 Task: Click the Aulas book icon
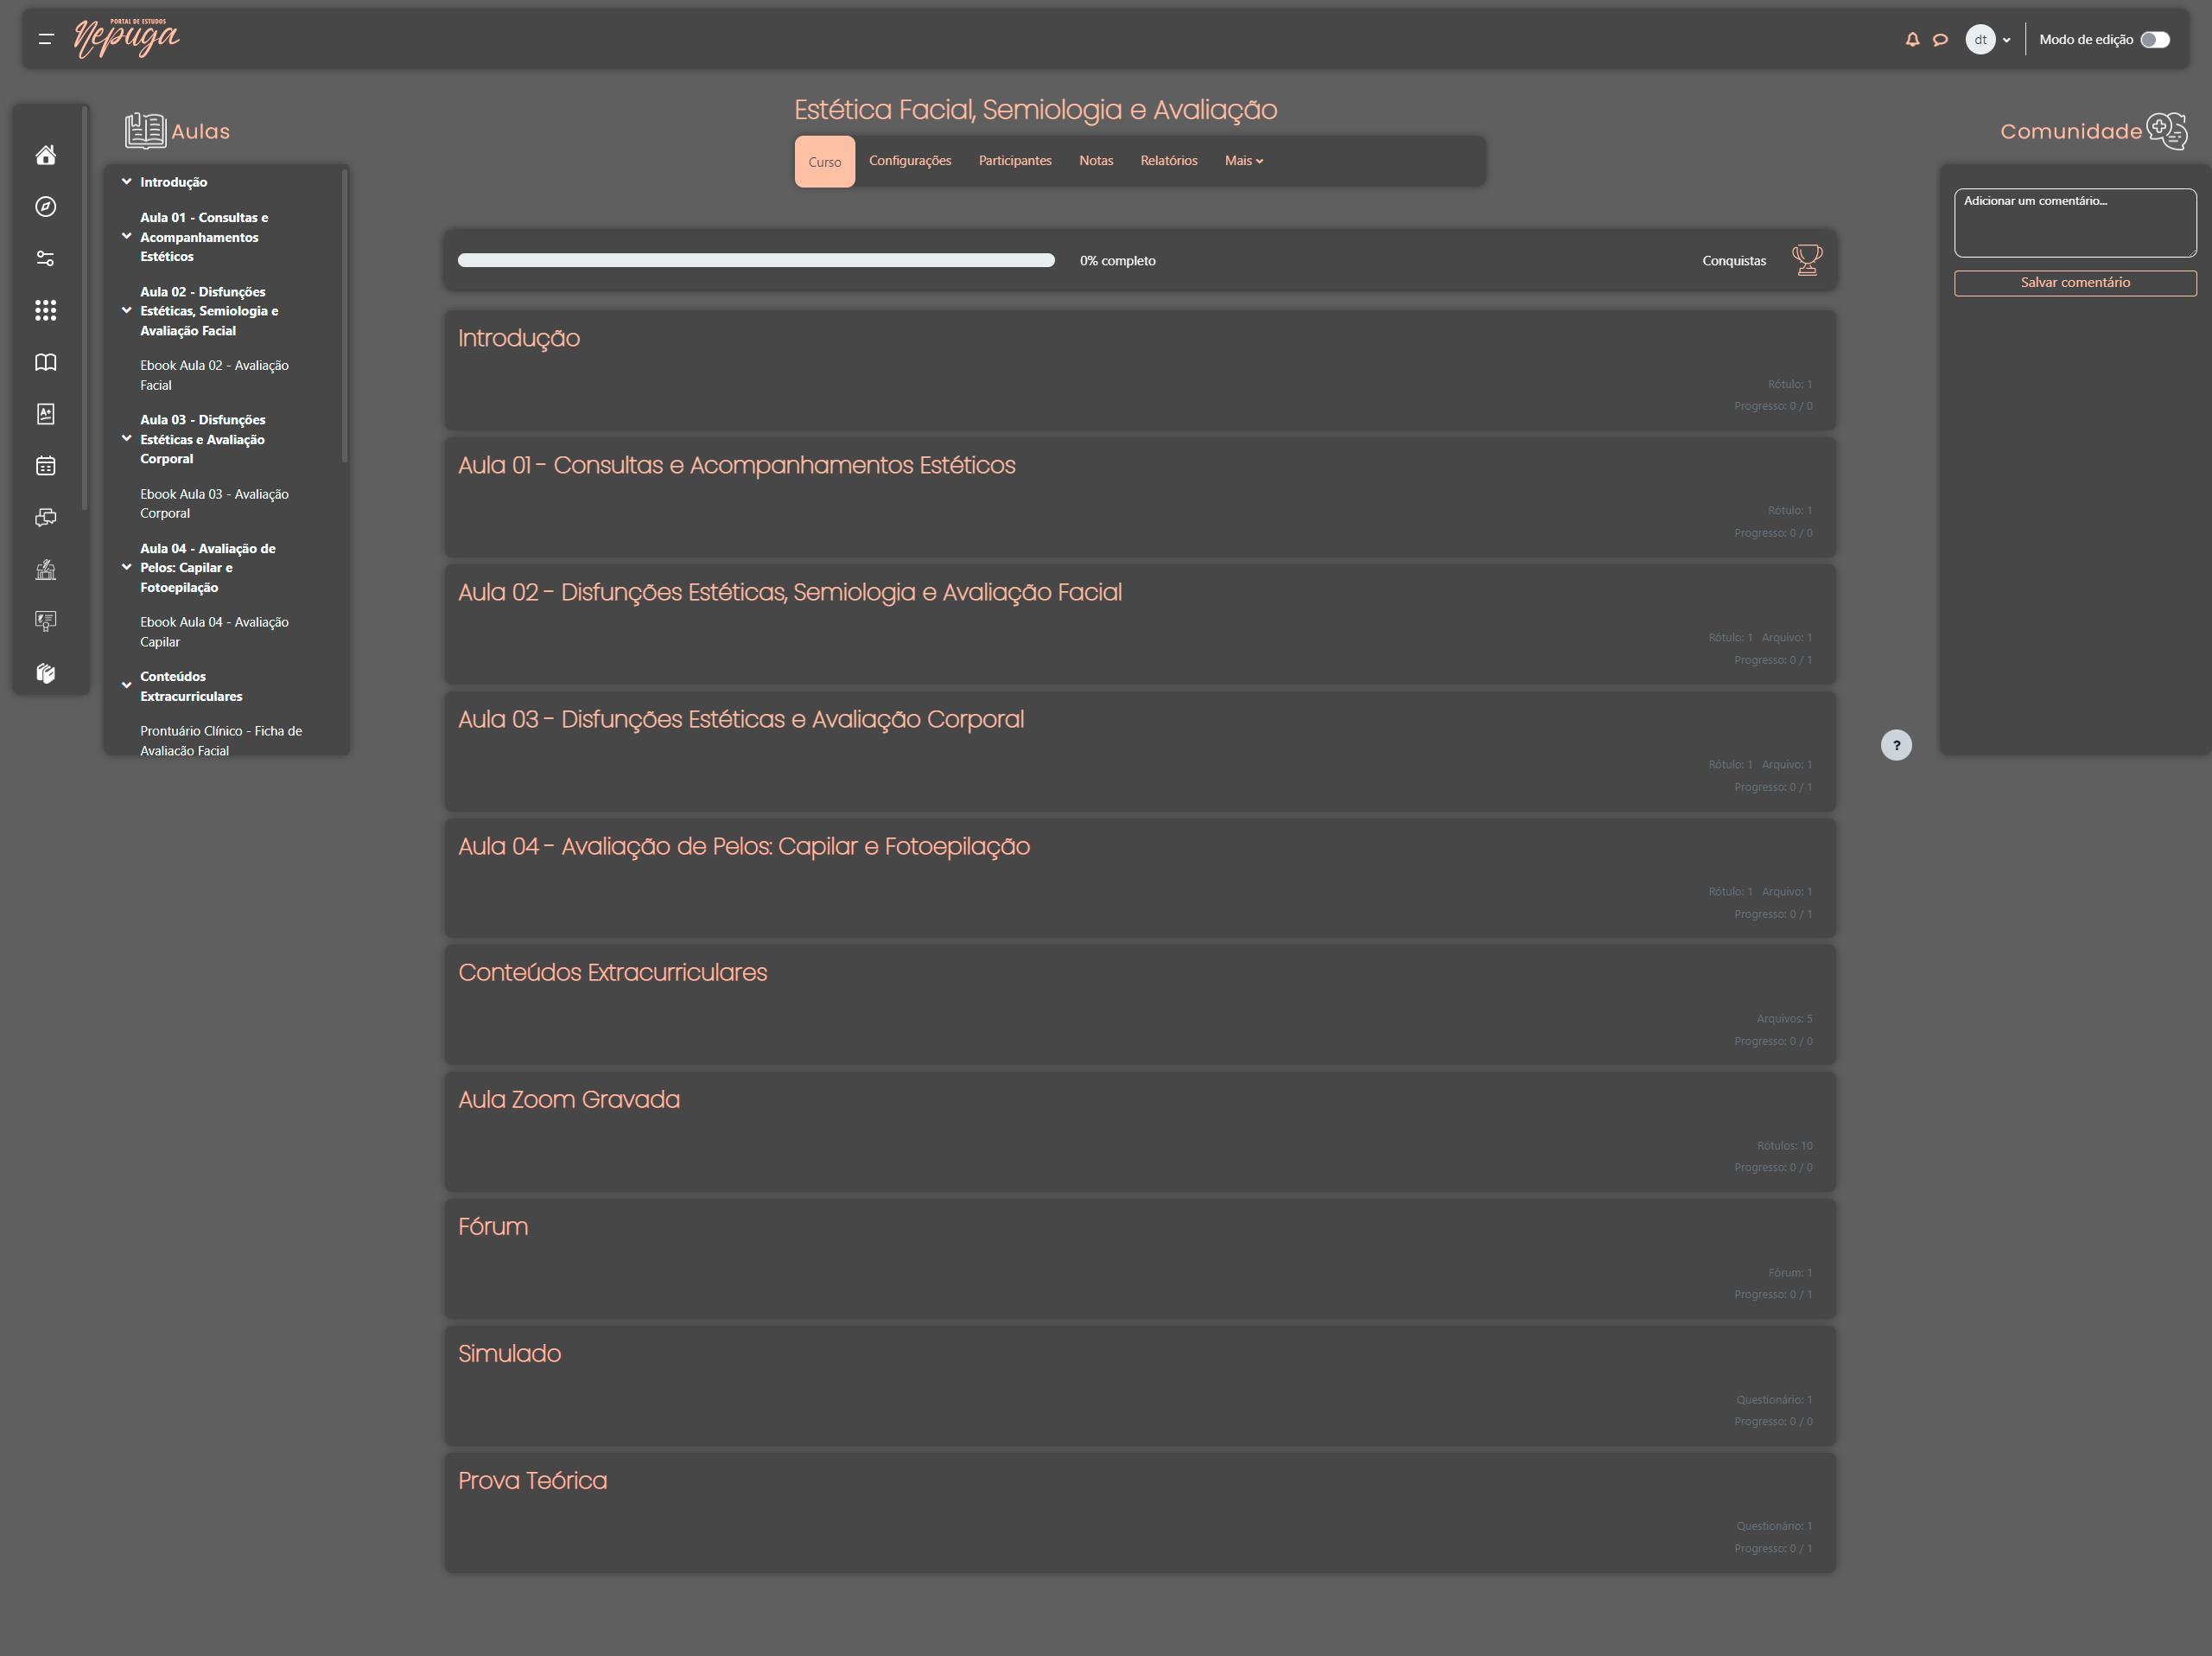click(146, 131)
